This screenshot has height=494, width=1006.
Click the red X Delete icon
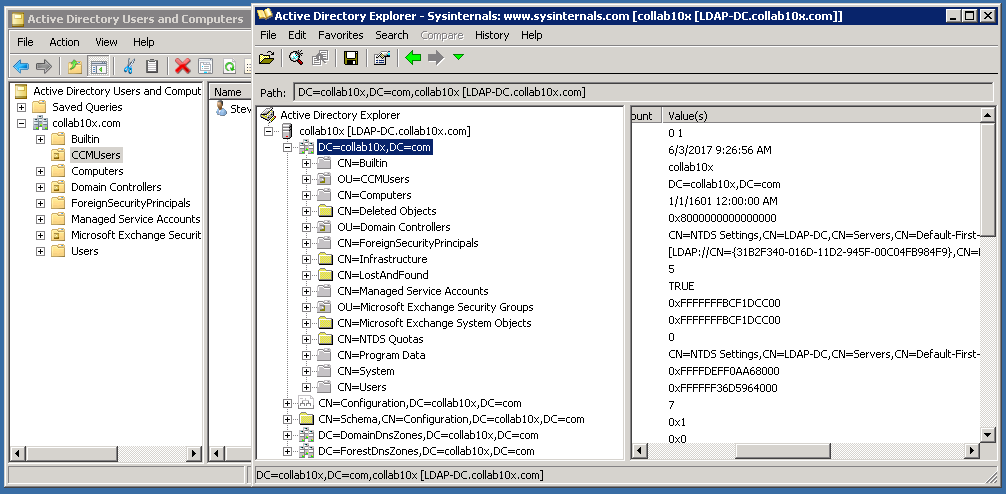coord(183,65)
